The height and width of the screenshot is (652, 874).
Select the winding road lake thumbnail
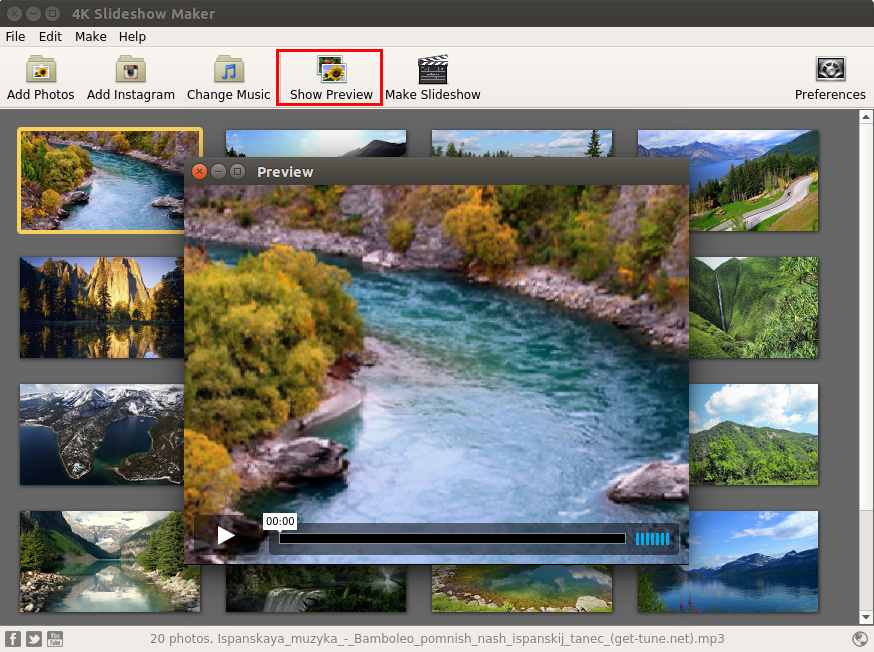tap(754, 181)
